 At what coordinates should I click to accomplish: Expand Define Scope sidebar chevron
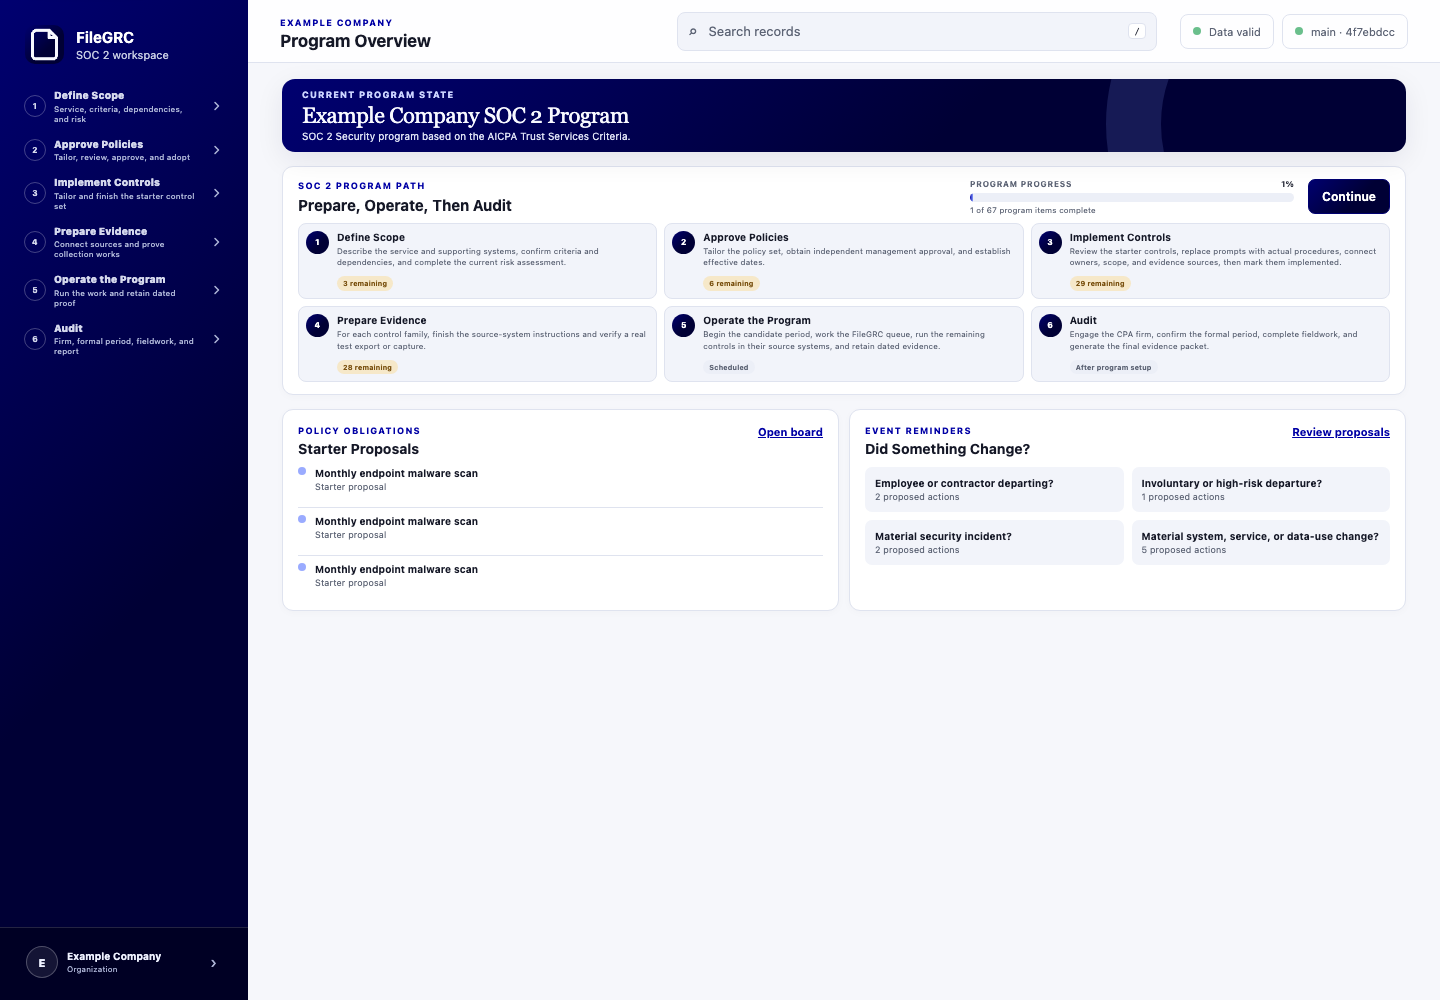pyautogui.click(x=217, y=106)
